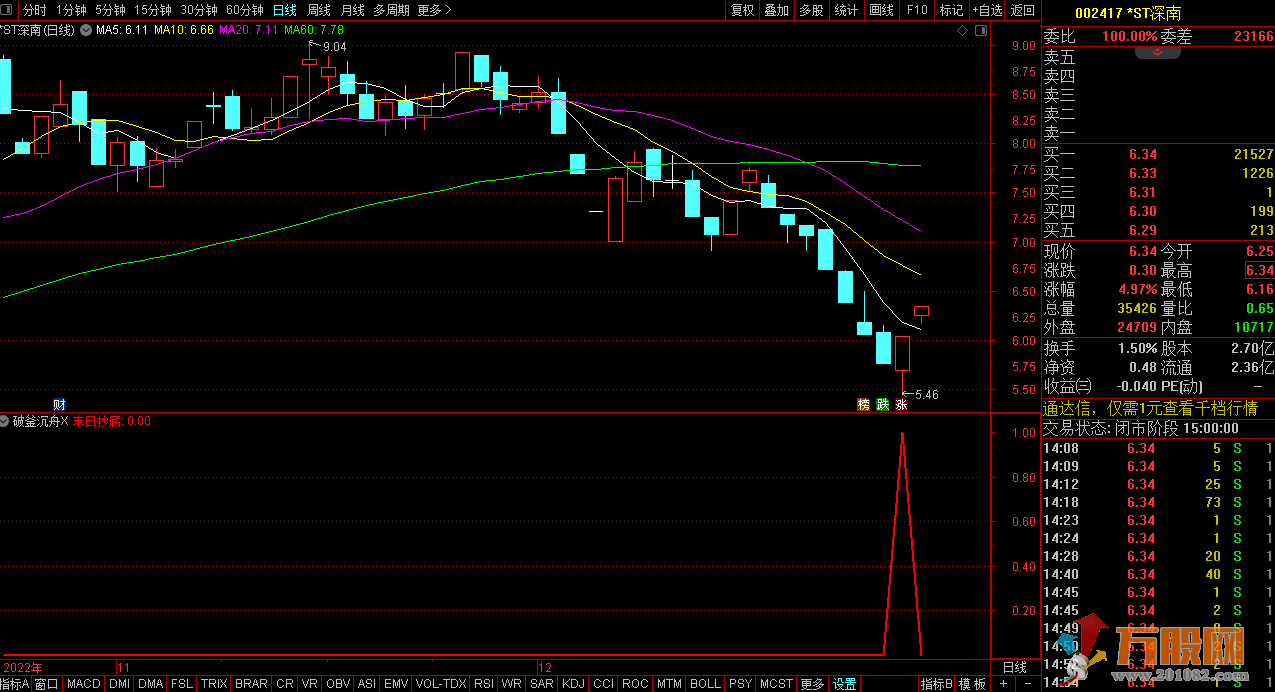Select the DMI indicator tab
Viewport: 1275px width, 692px height.
point(119,684)
